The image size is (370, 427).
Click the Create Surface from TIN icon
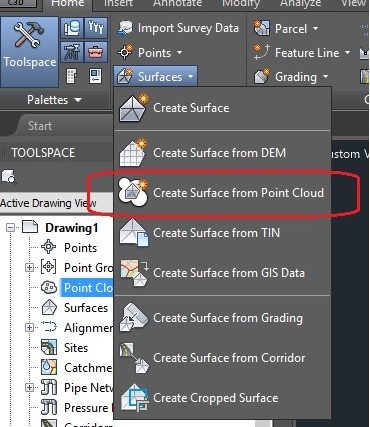(x=134, y=233)
